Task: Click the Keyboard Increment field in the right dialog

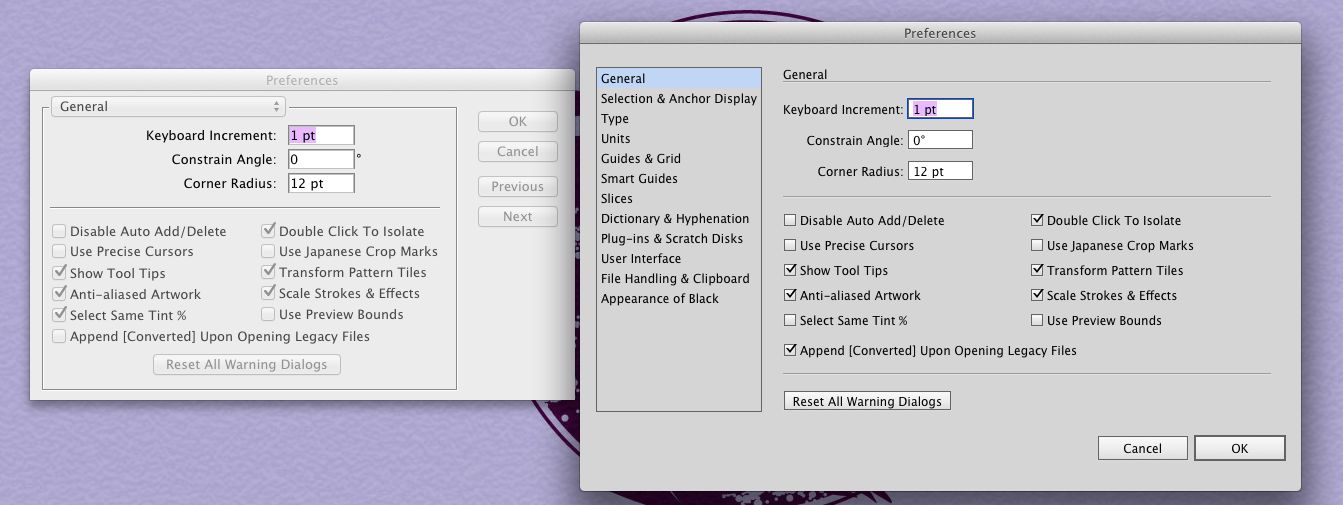Action: pyautogui.click(x=940, y=110)
